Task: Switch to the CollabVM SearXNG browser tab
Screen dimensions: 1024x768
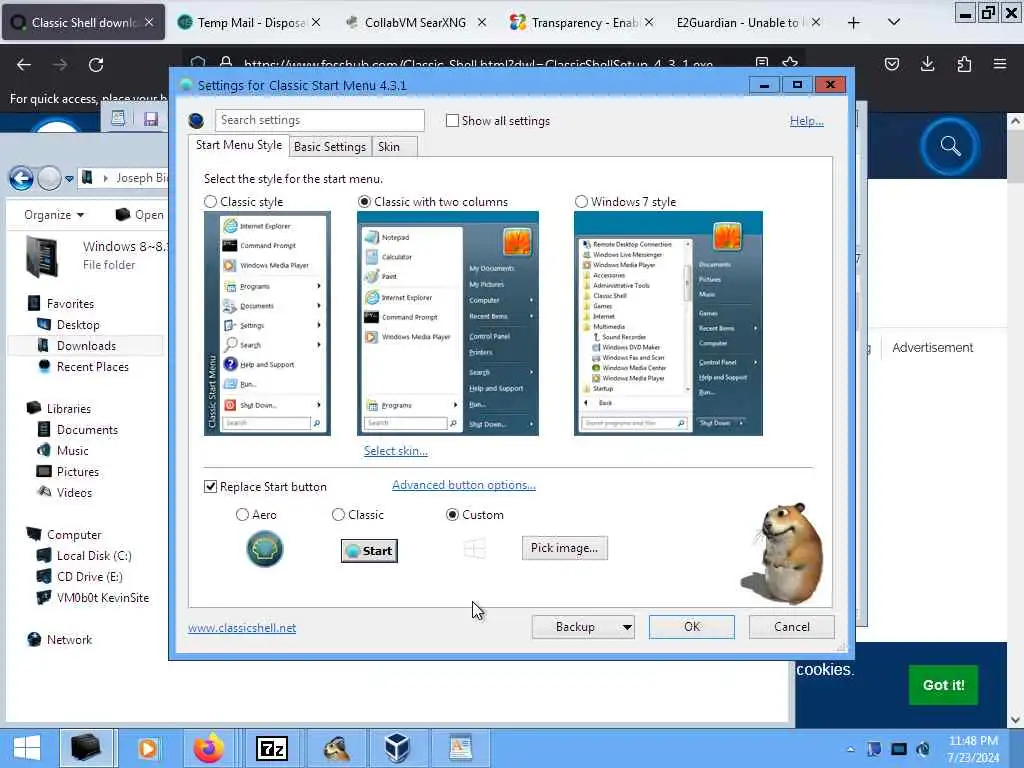Action: click(415, 23)
